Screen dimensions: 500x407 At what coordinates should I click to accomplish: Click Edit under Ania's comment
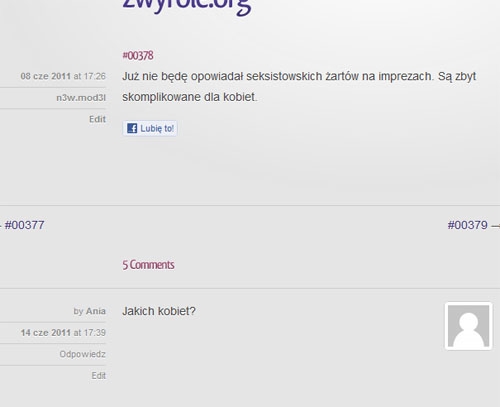coord(99,376)
